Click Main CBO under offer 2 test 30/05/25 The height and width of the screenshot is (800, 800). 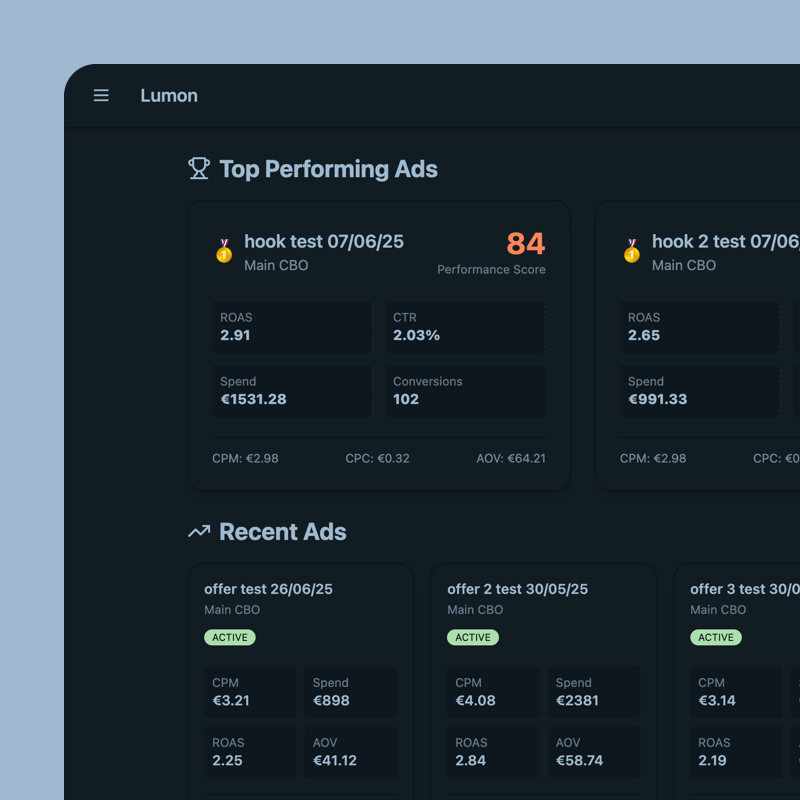pyautogui.click(x=475, y=610)
